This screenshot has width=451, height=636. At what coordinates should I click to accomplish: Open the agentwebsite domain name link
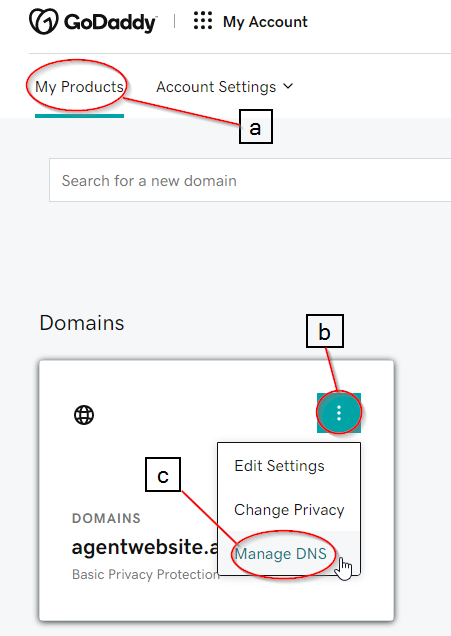click(145, 547)
